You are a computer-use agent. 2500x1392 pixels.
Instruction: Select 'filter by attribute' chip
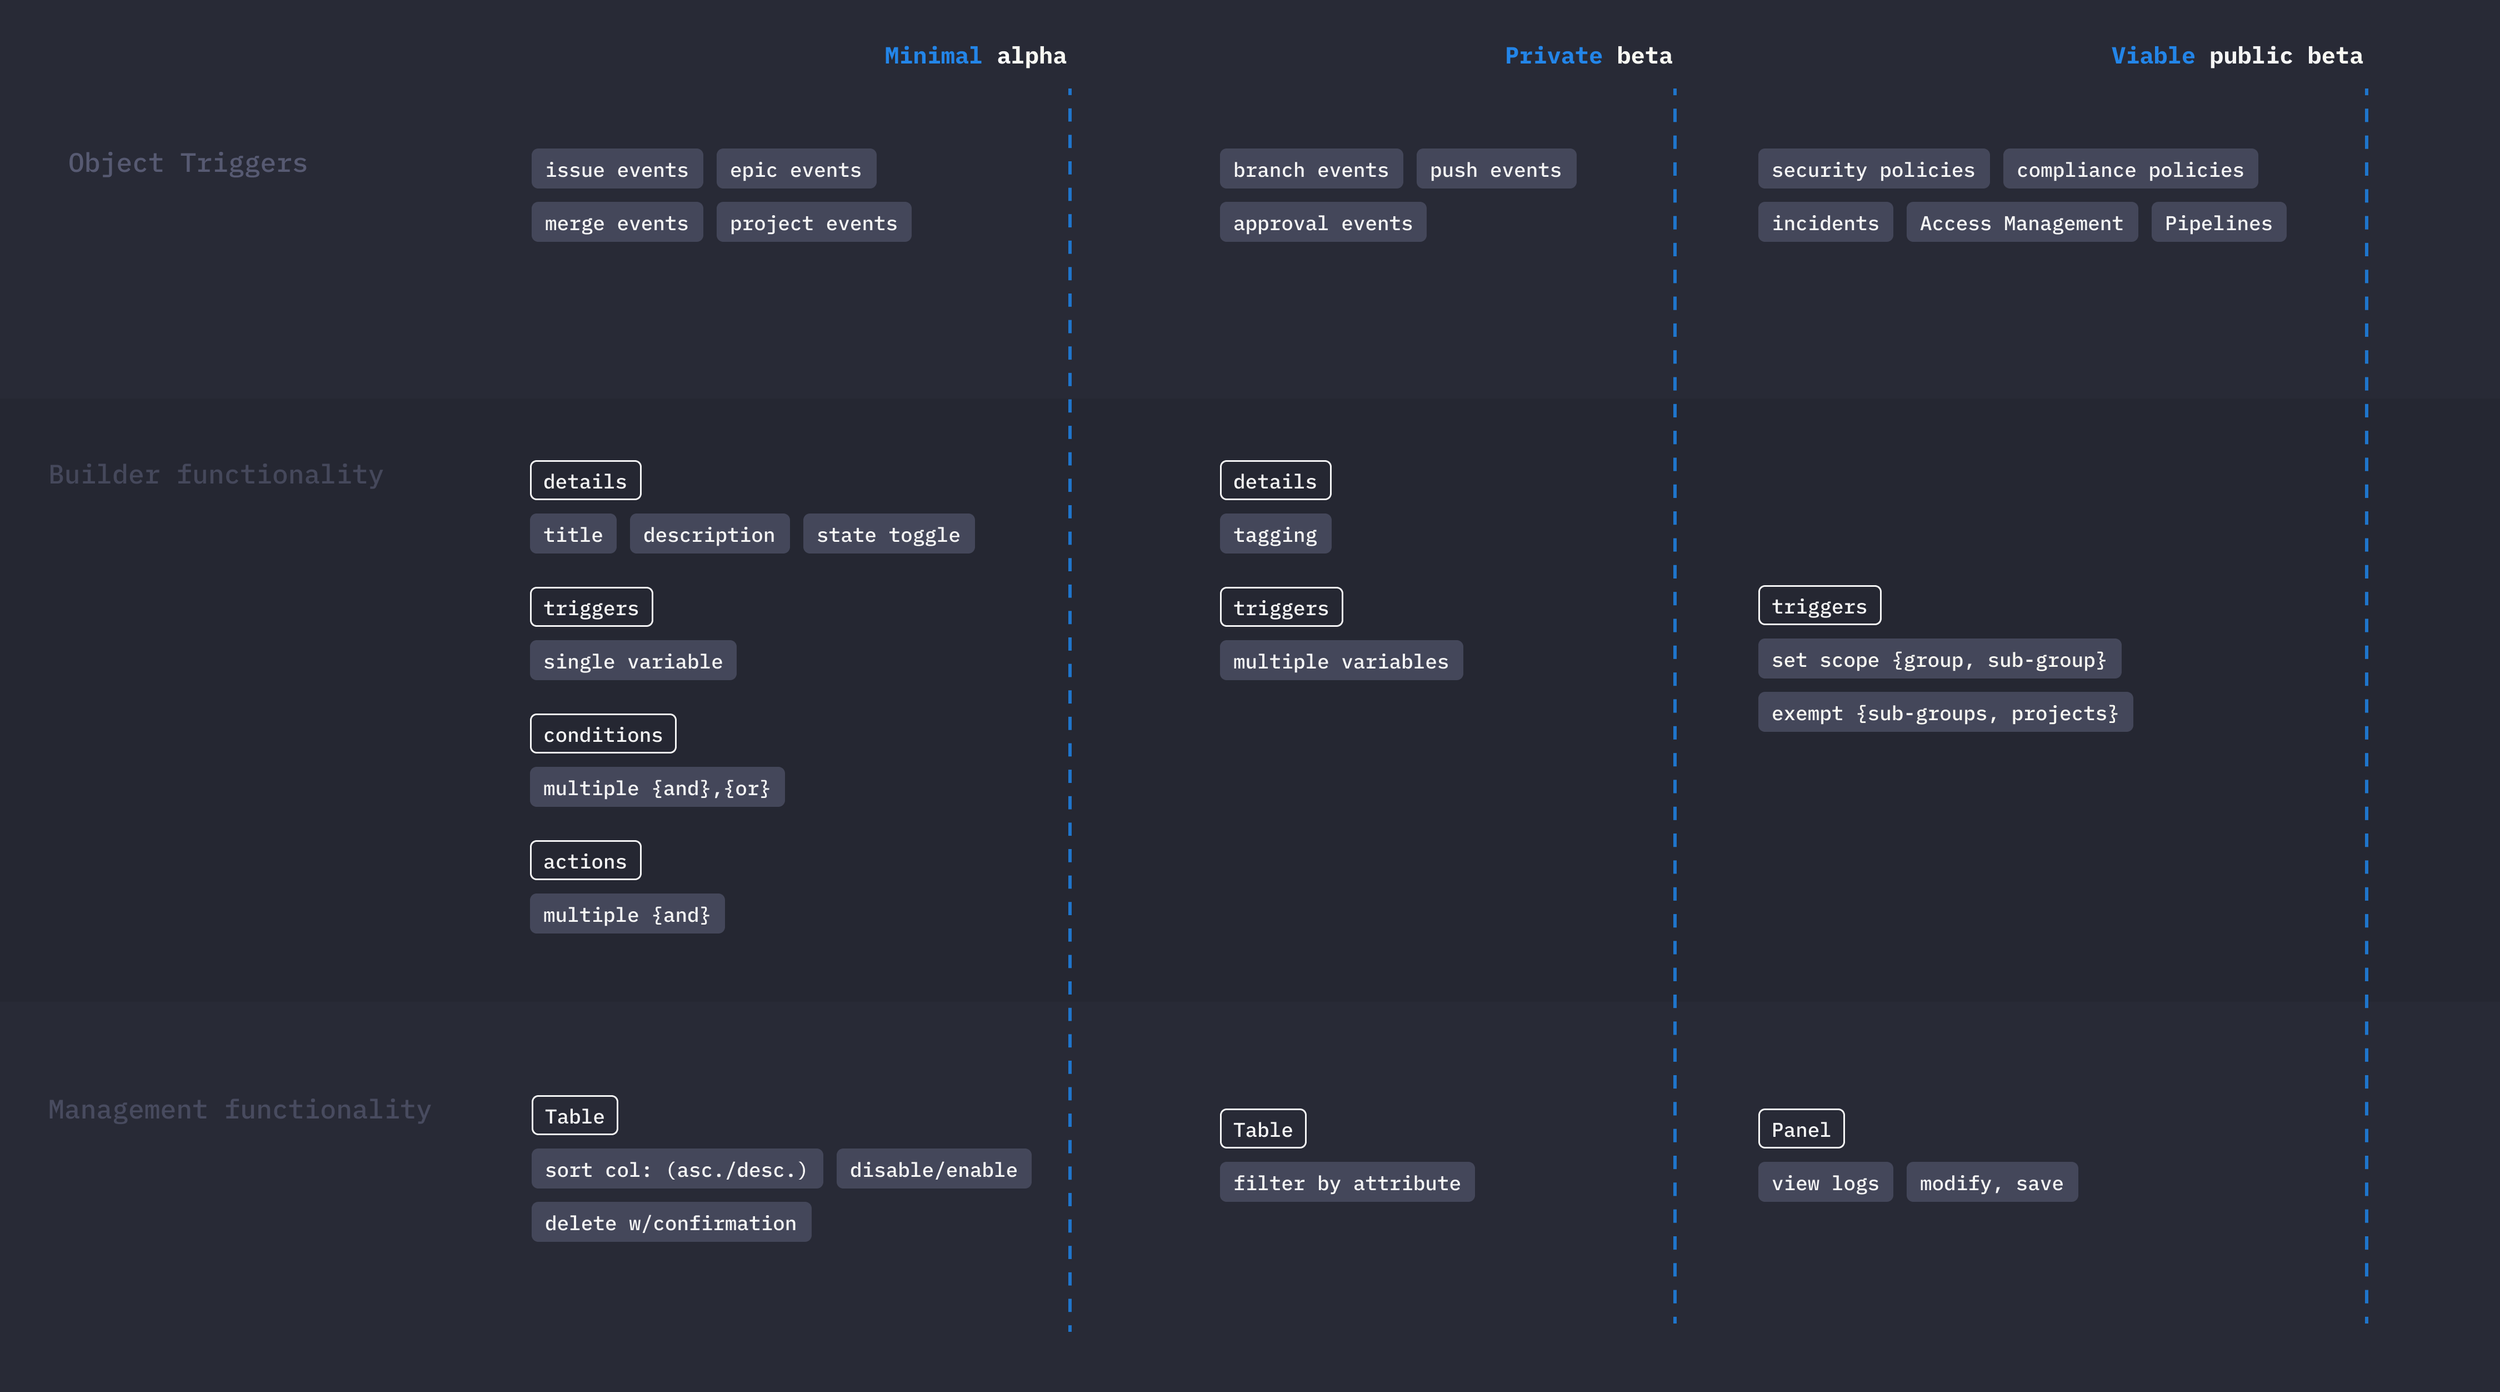[1346, 1182]
